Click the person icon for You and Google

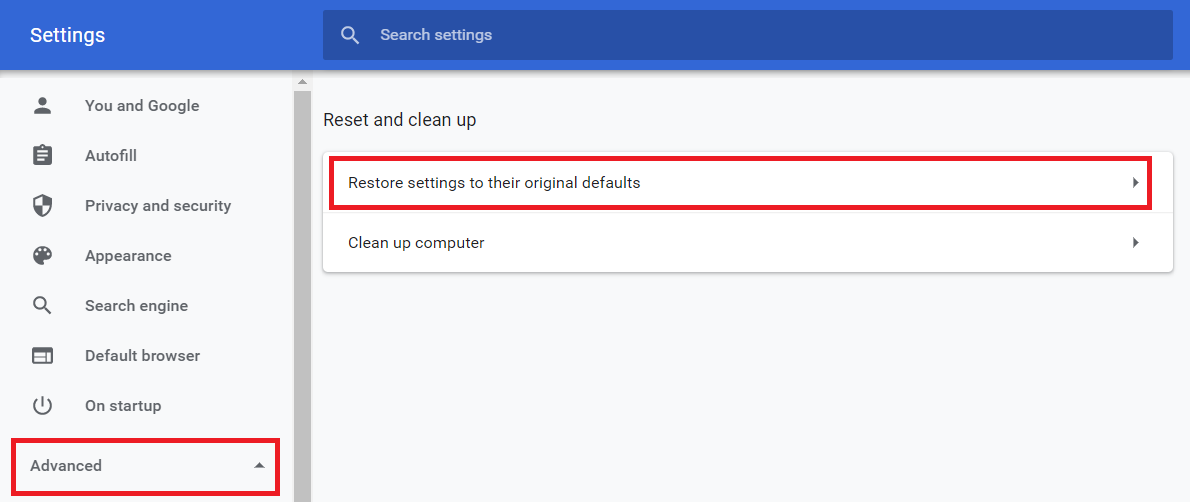(x=42, y=105)
